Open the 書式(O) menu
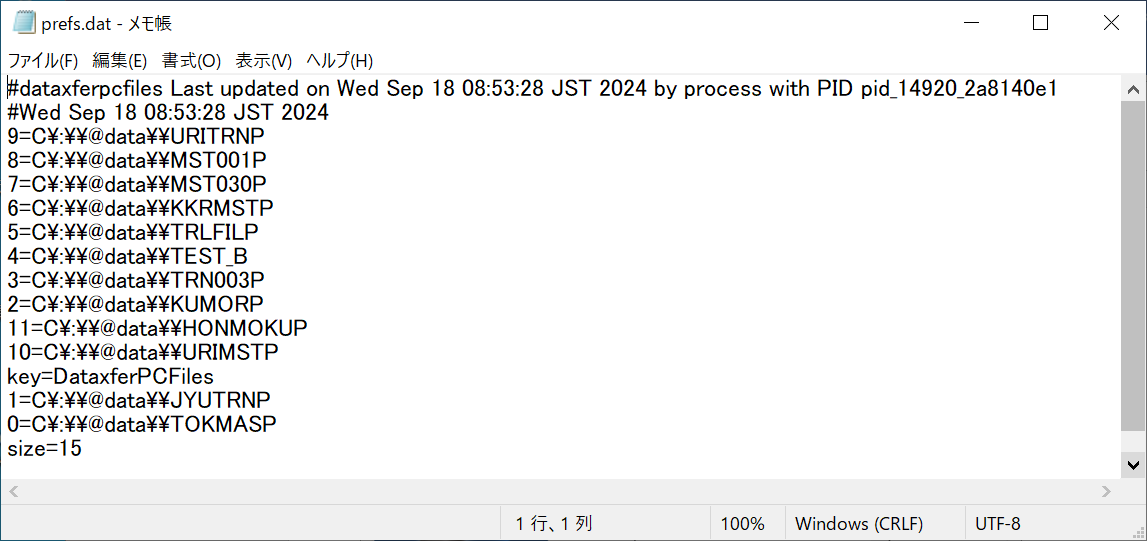The image size is (1147, 541). pos(191,61)
